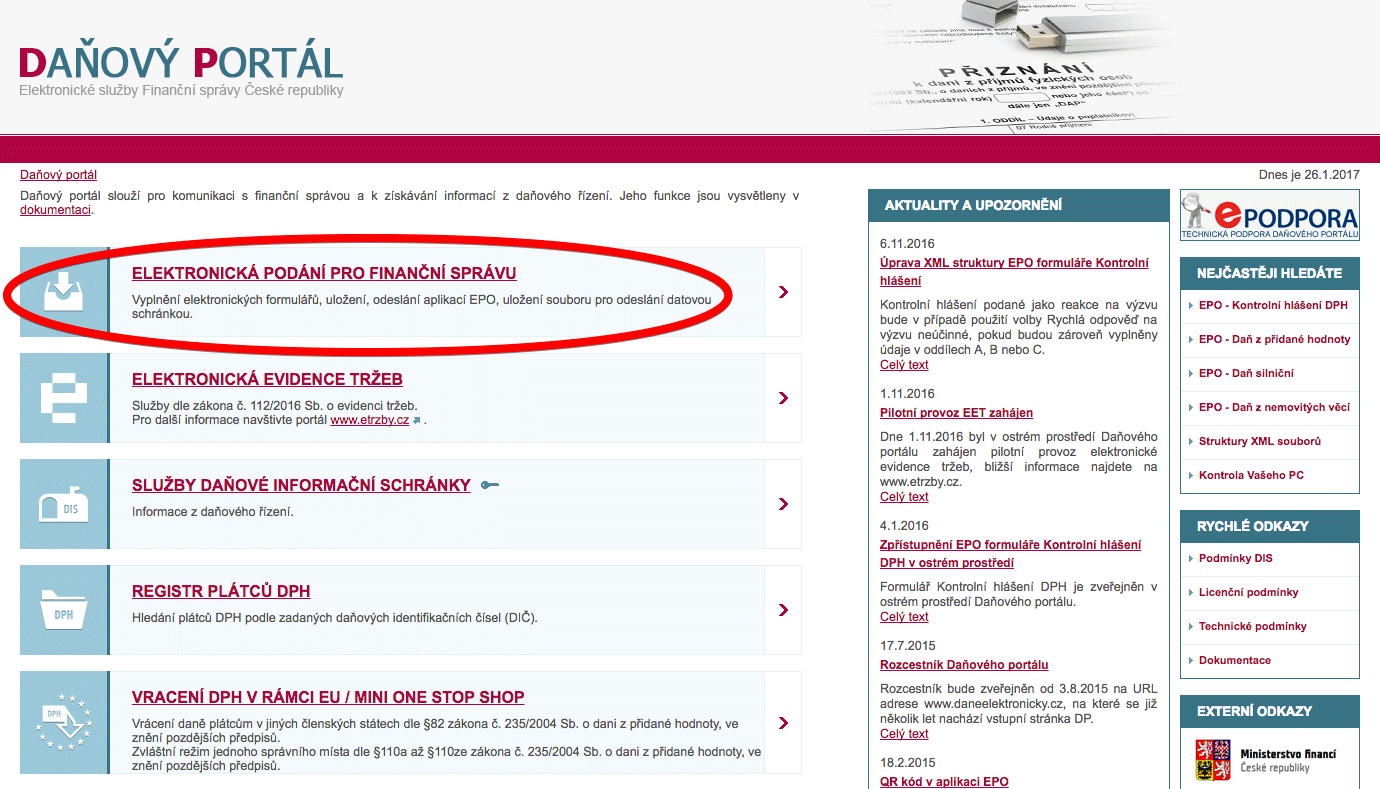
Task: Click the Aktuality a upozornění panel header
Action: [x=1018, y=205]
